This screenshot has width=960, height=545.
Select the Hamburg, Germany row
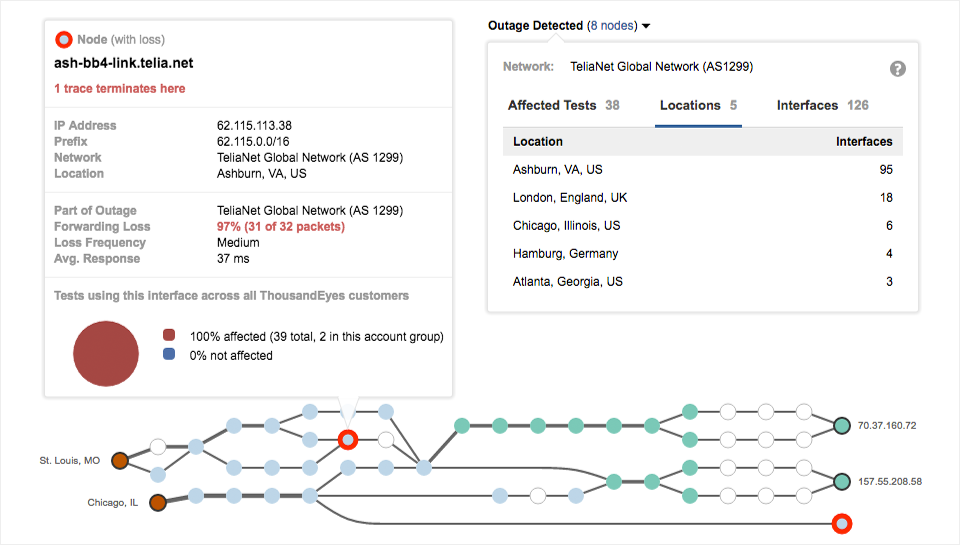pyautogui.click(x=702, y=254)
